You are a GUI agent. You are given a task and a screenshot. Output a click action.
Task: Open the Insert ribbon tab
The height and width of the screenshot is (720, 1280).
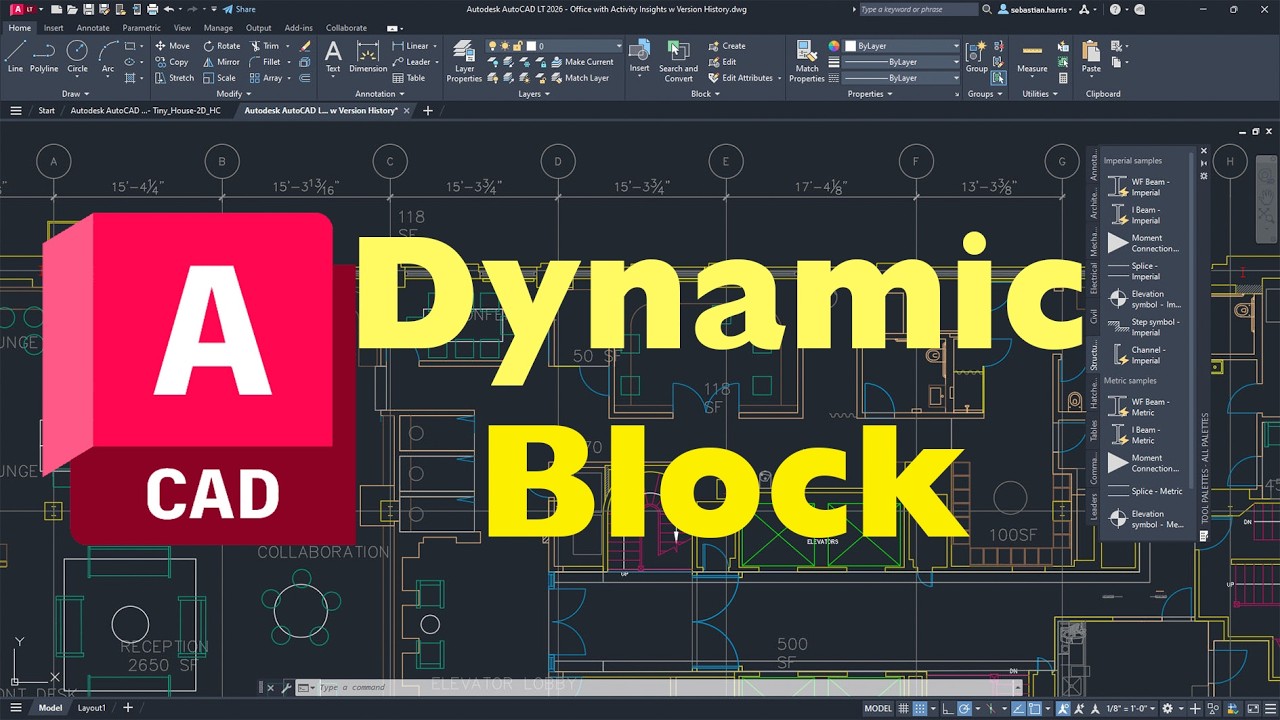53,28
